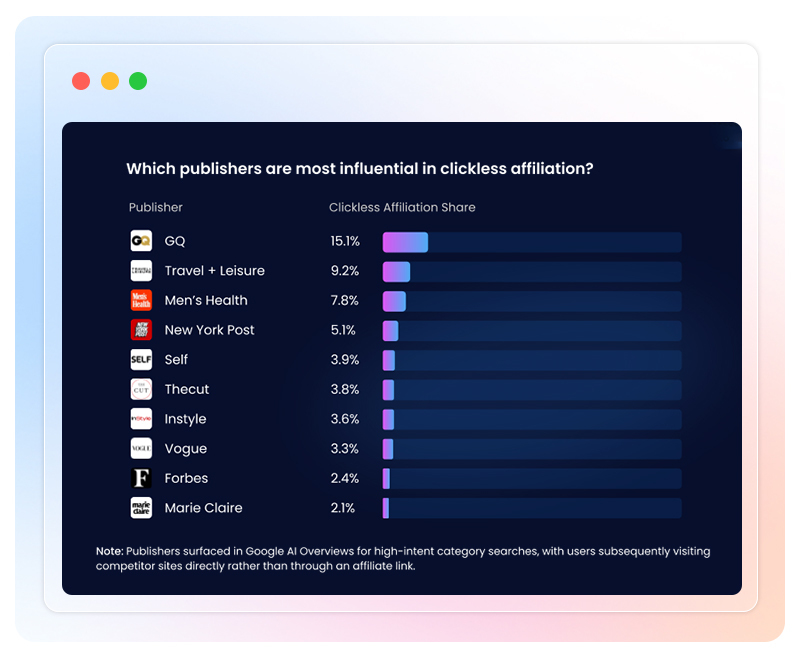
Task: Select the Men's Health logo icon
Action: (x=141, y=300)
